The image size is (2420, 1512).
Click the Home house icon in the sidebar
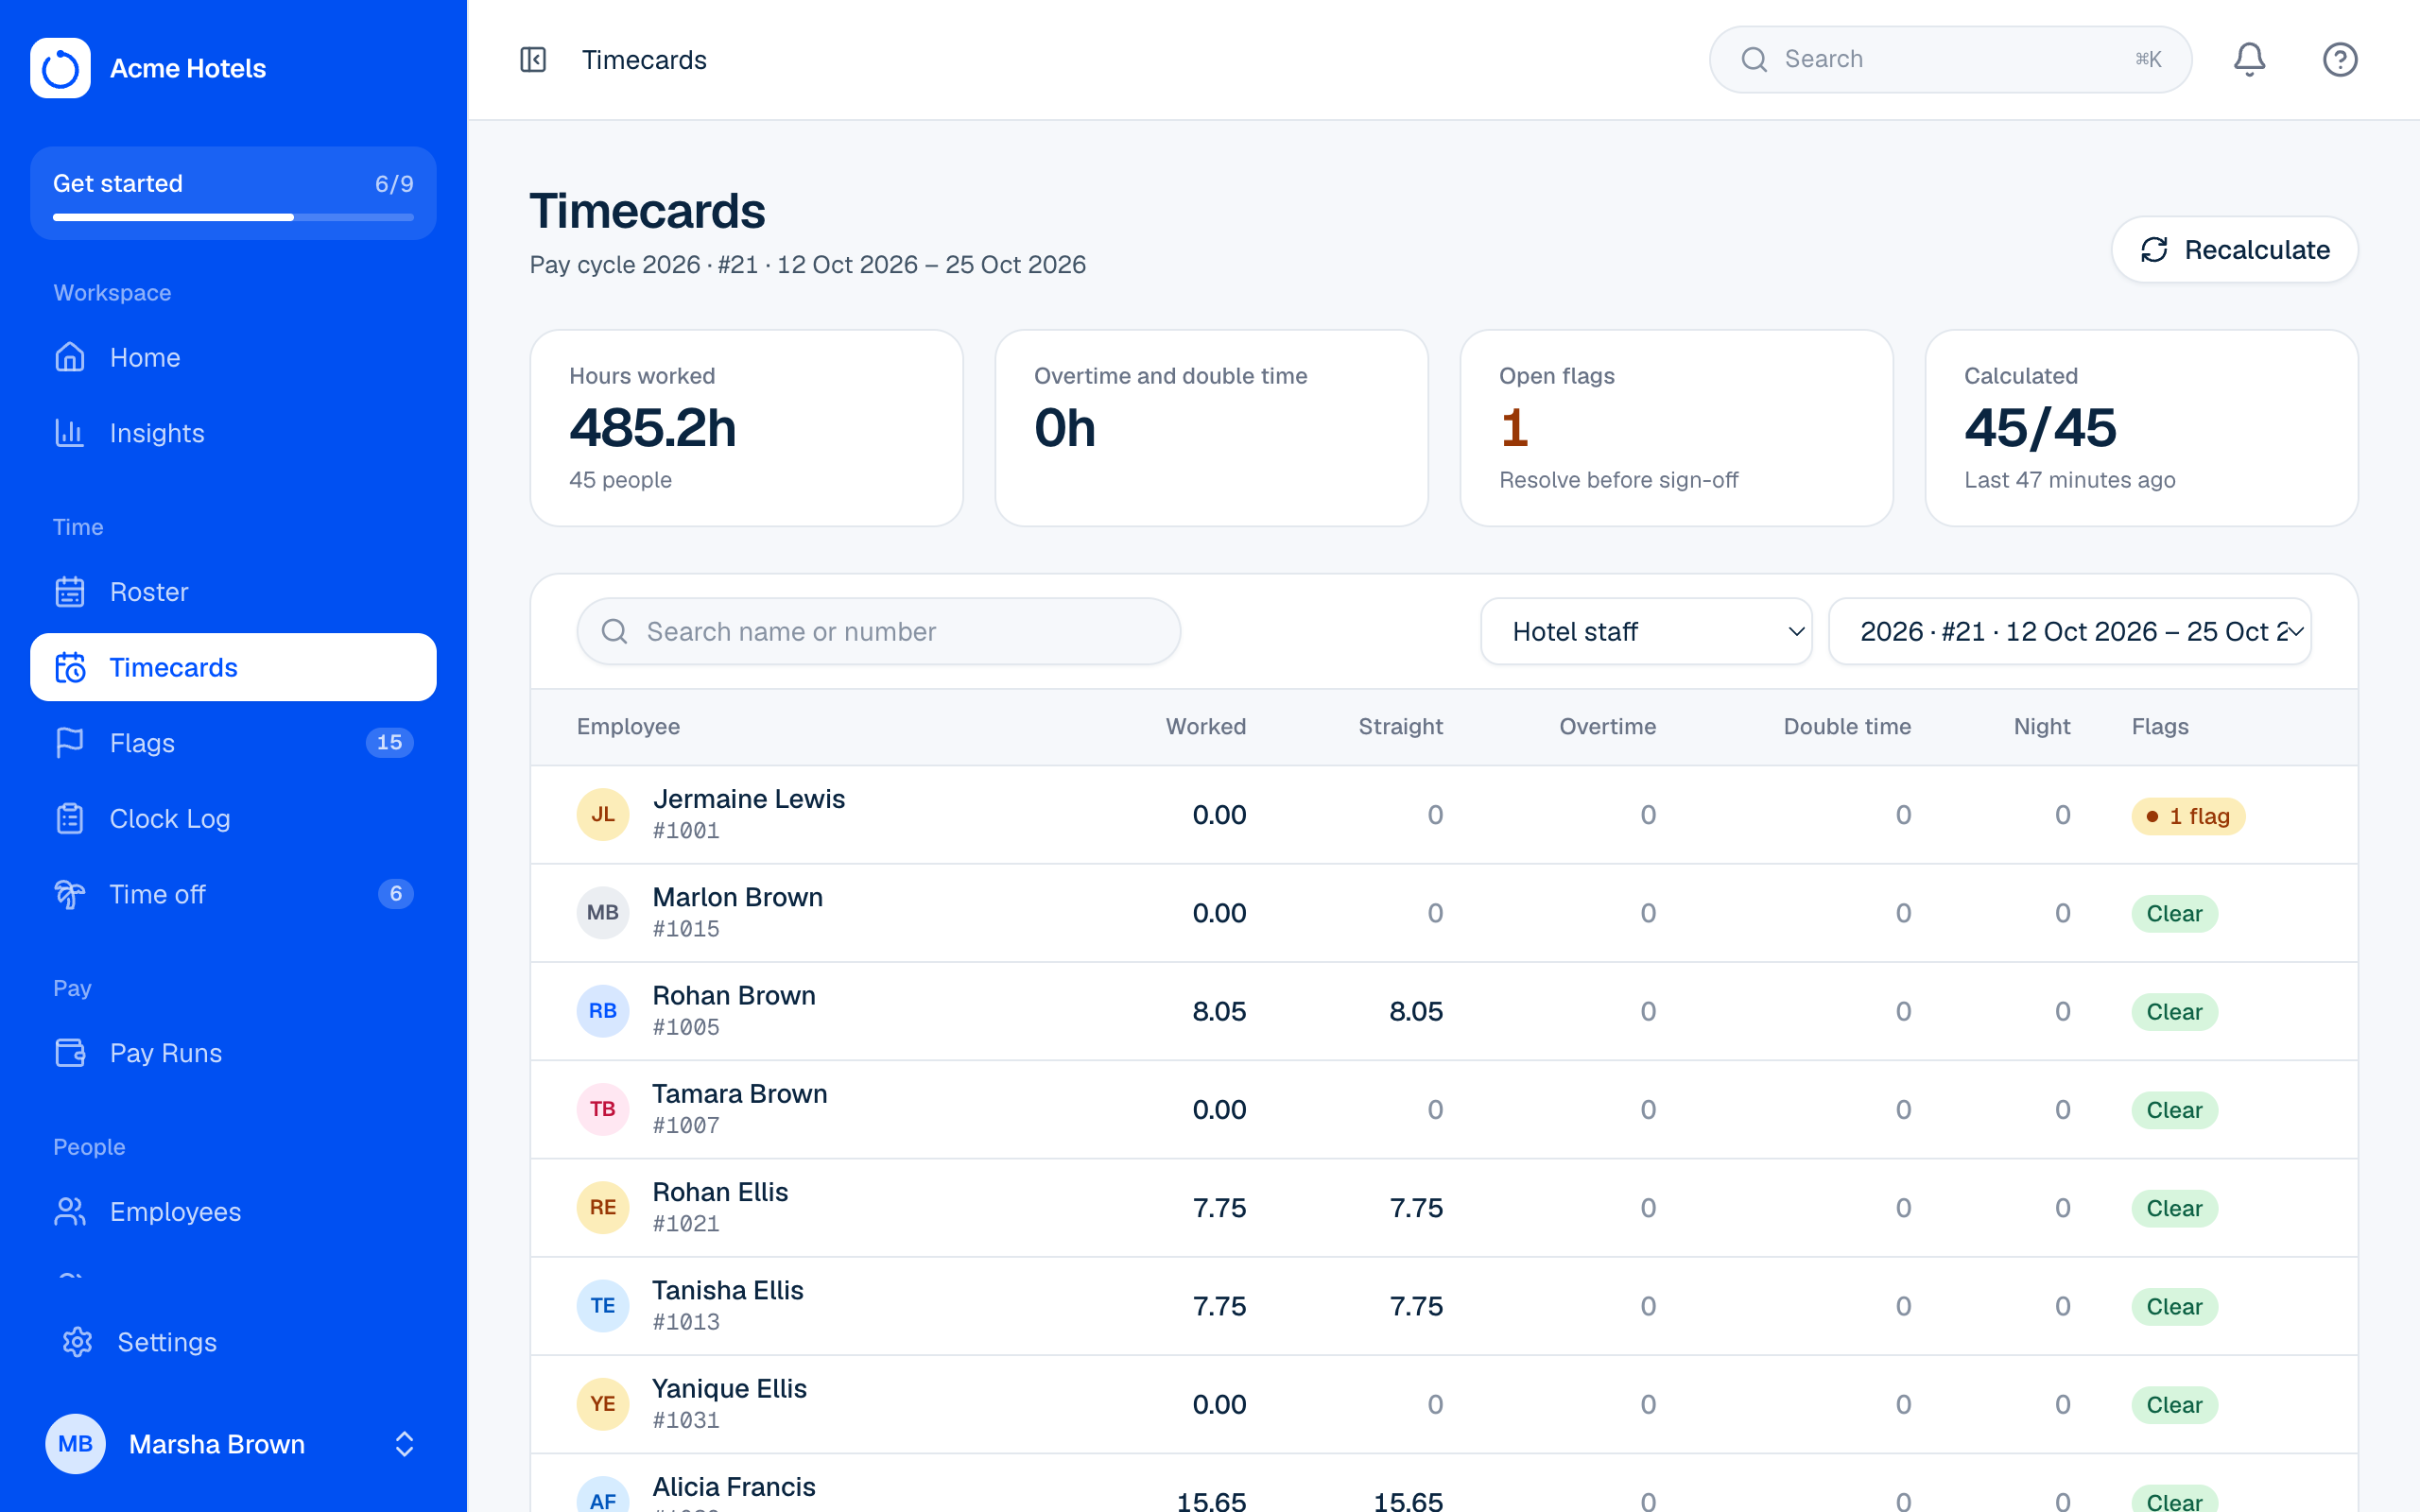(70, 357)
